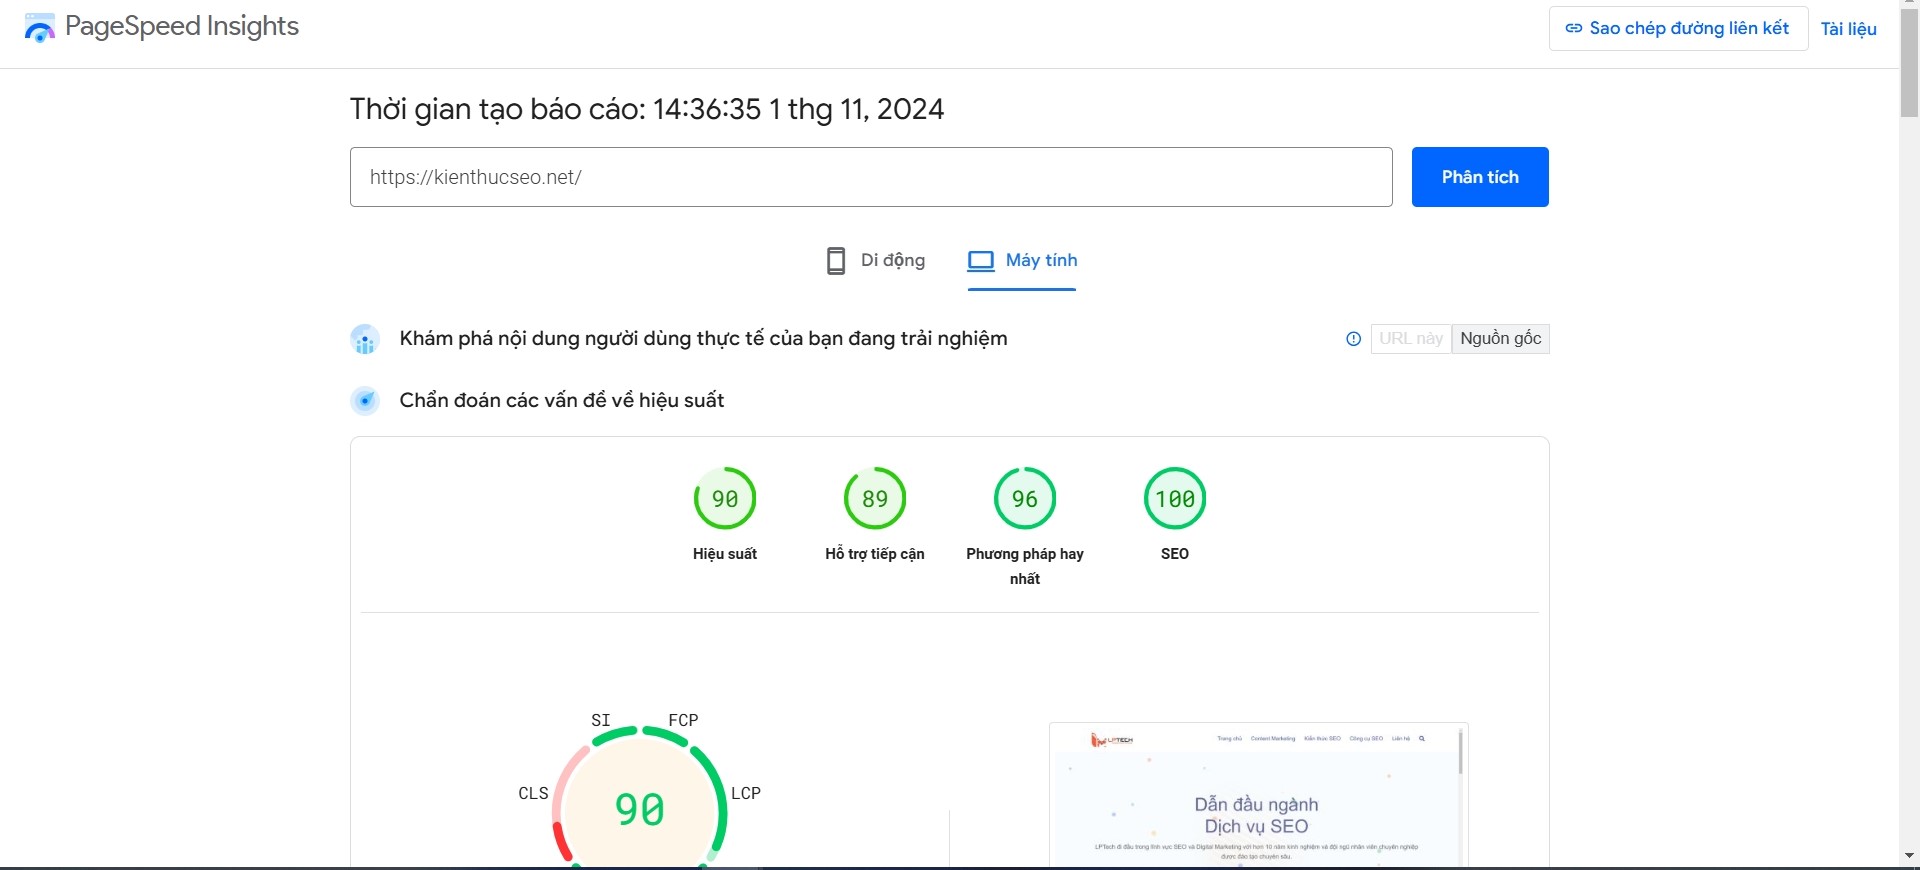Viewport: 1920px width, 870px height.
Task: Click the large 90 performance score
Action: [639, 809]
